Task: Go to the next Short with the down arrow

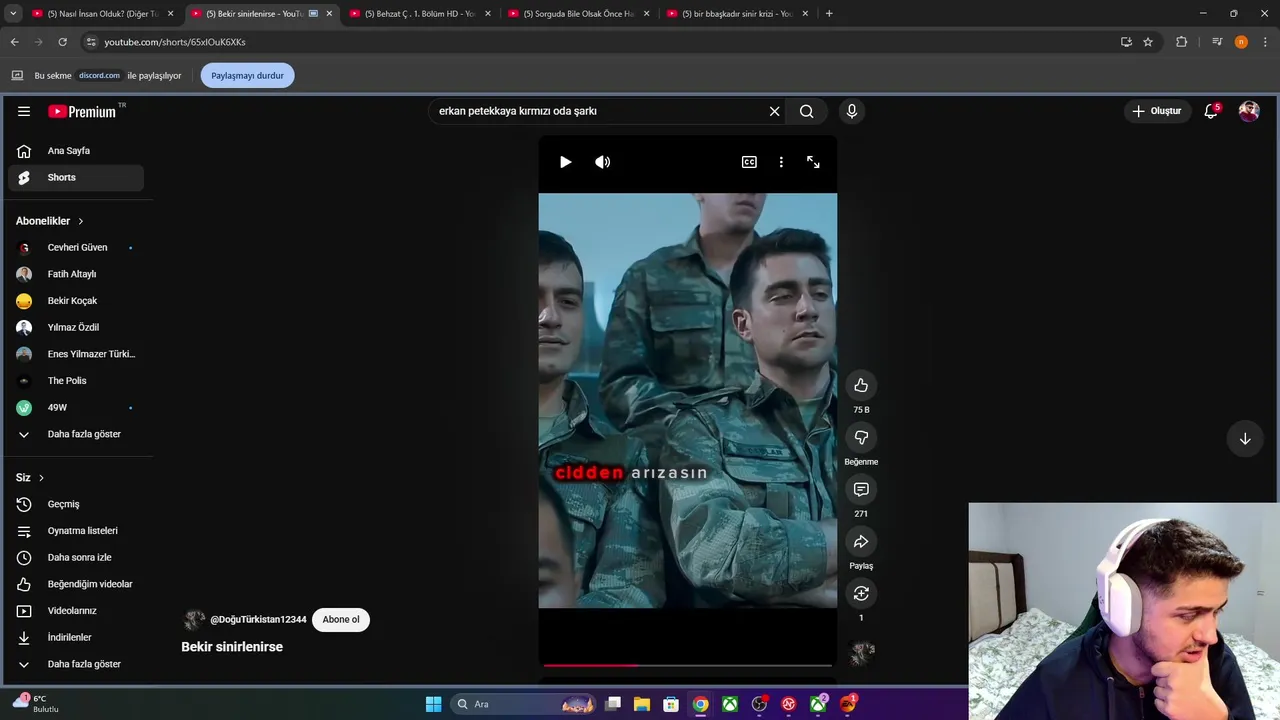Action: [x=1245, y=439]
